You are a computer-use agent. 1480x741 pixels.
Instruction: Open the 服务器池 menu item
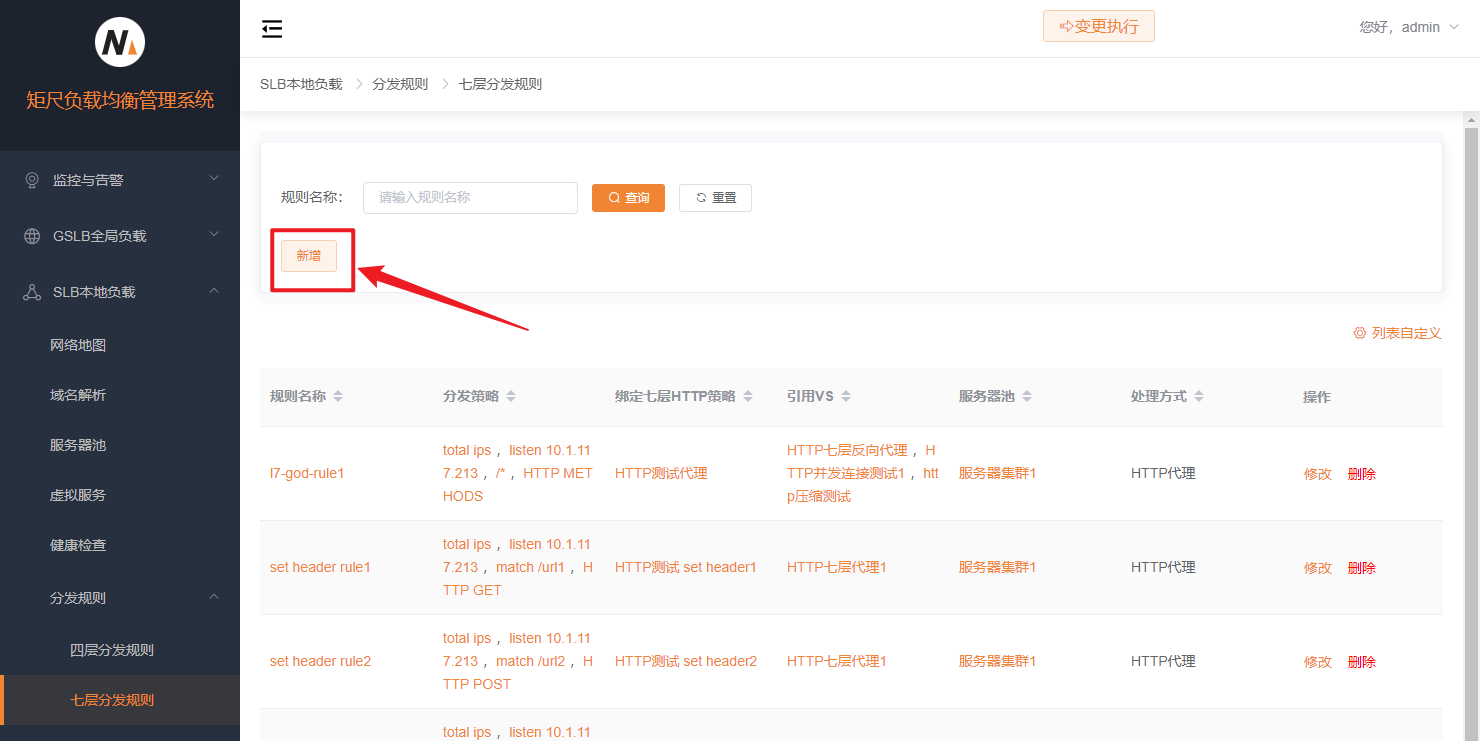[78, 445]
